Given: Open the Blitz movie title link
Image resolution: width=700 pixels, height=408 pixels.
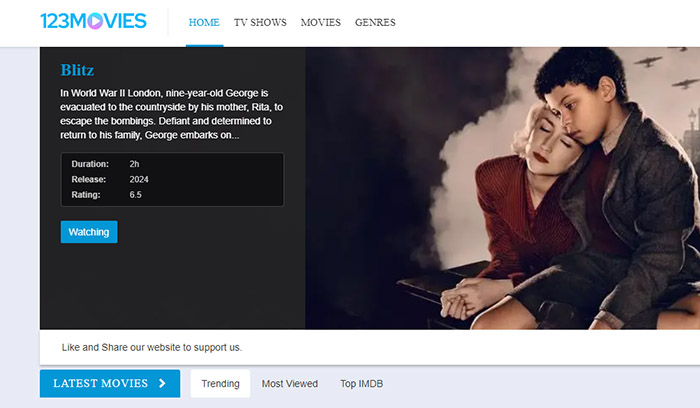Looking at the screenshot, I should pyautogui.click(x=78, y=70).
